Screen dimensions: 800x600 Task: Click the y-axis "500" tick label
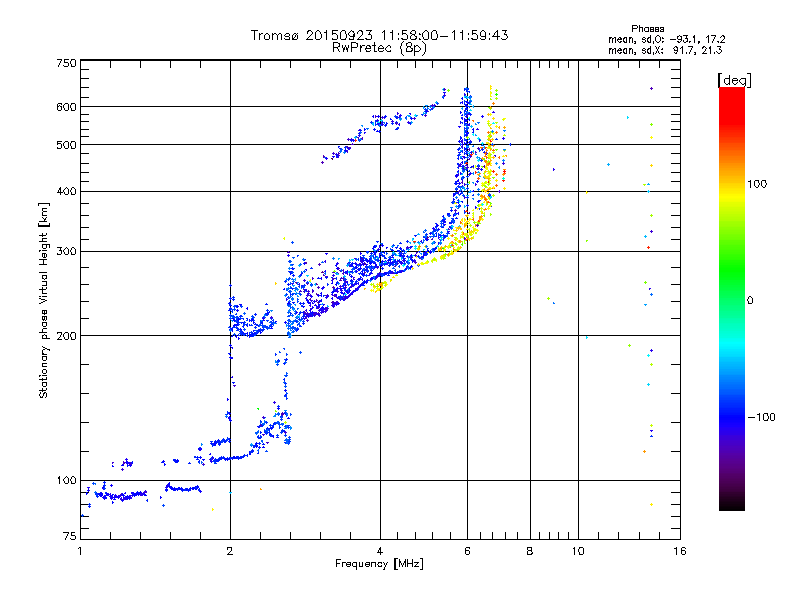point(66,145)
